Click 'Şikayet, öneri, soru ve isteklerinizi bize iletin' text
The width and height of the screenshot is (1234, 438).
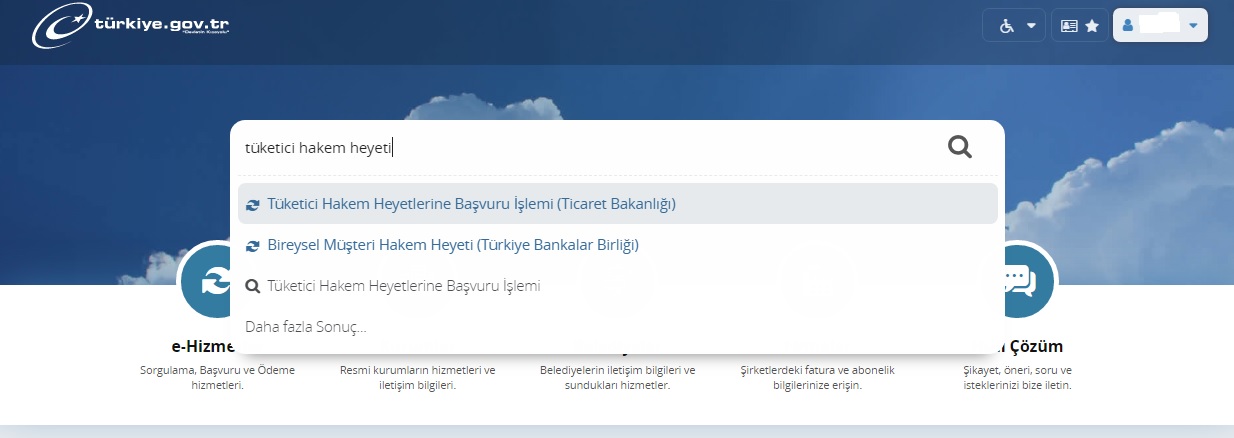1020,377
